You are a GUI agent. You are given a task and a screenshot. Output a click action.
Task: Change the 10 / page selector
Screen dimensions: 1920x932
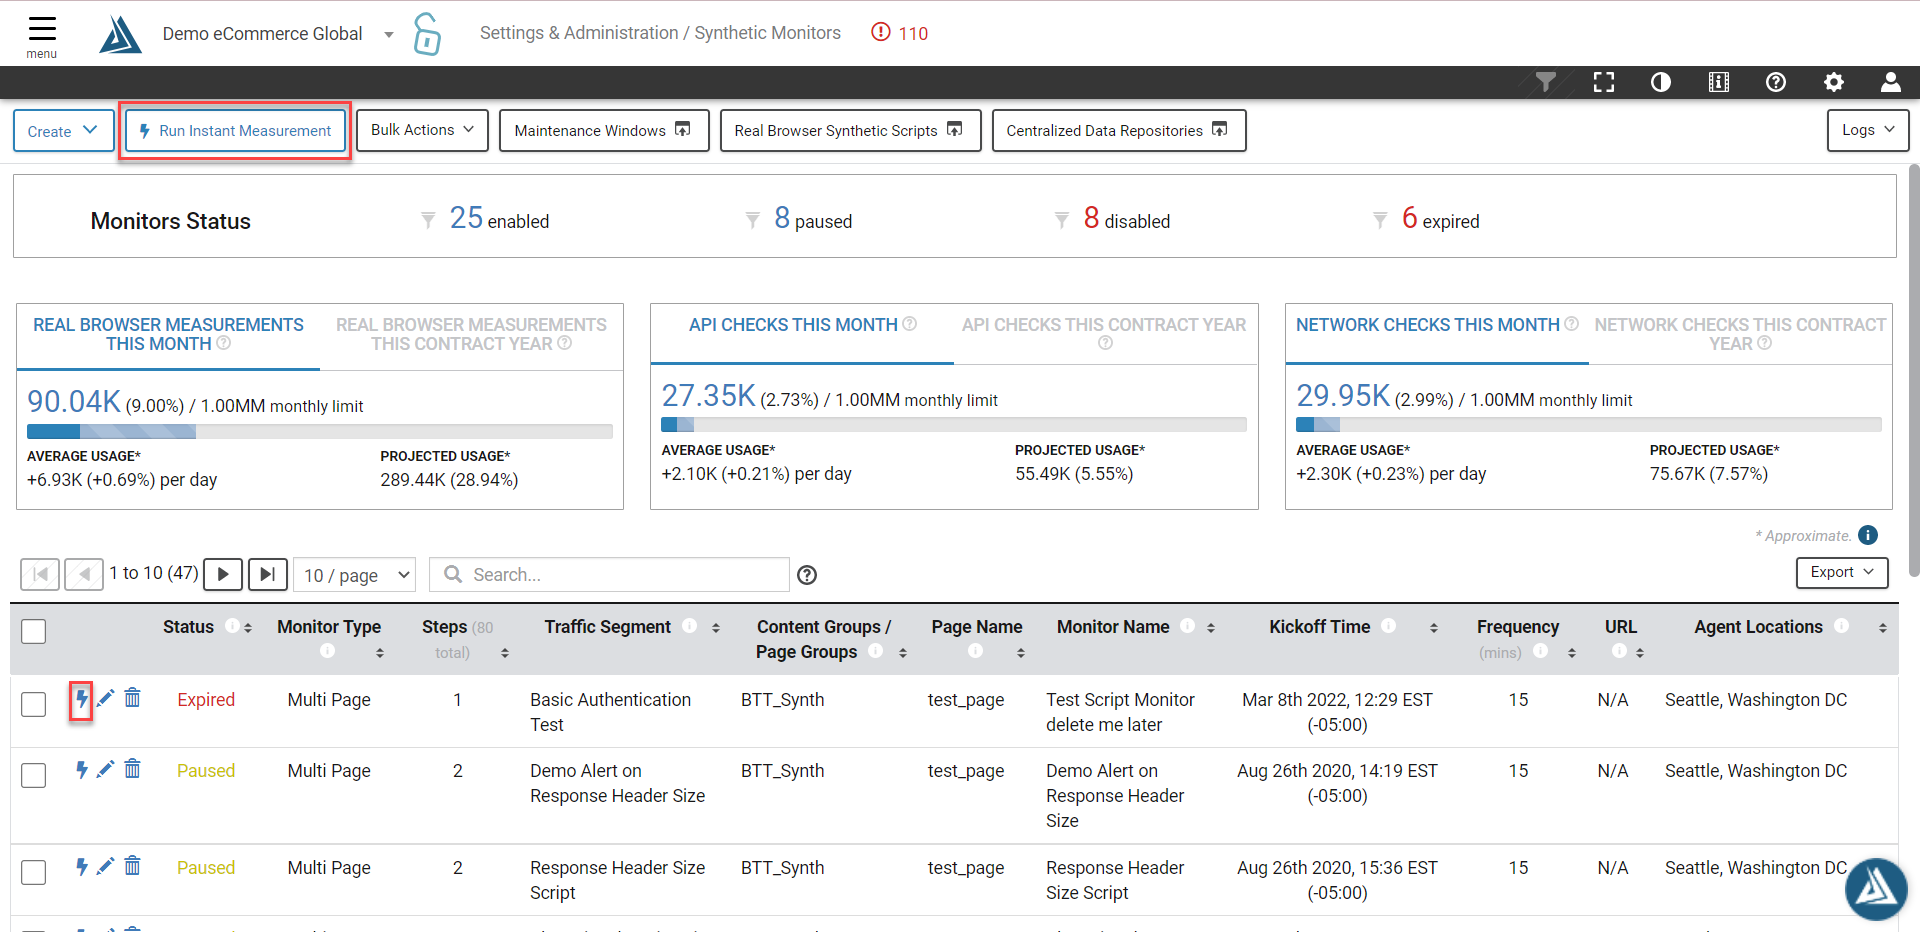[355, 575]
